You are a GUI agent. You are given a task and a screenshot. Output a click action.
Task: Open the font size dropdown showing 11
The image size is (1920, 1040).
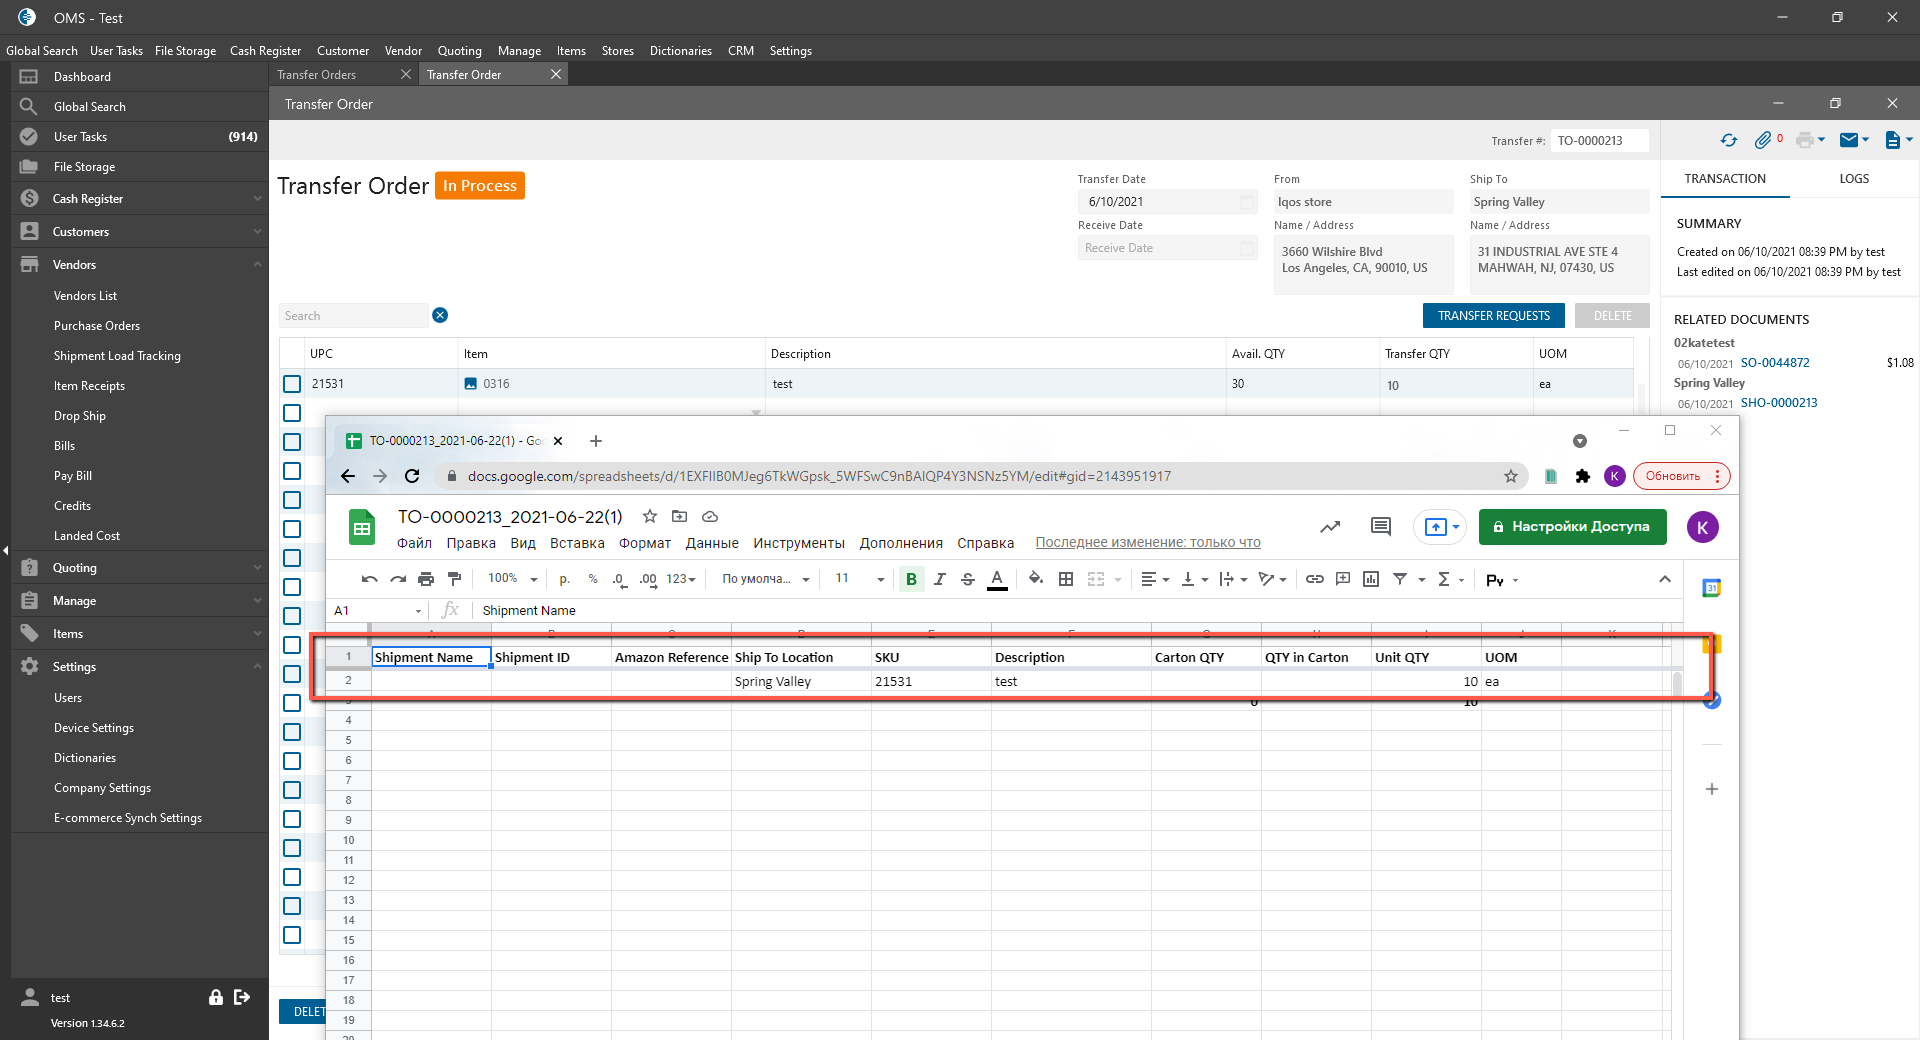coord(859,579)
